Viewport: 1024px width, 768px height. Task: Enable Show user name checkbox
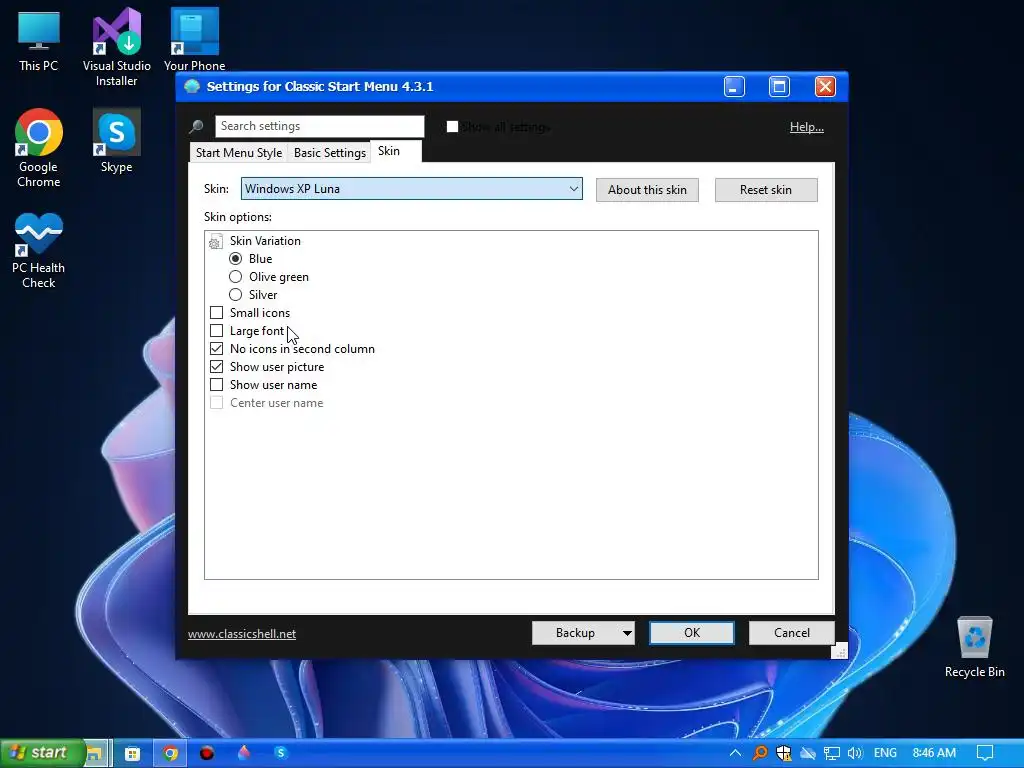point(216,385)
